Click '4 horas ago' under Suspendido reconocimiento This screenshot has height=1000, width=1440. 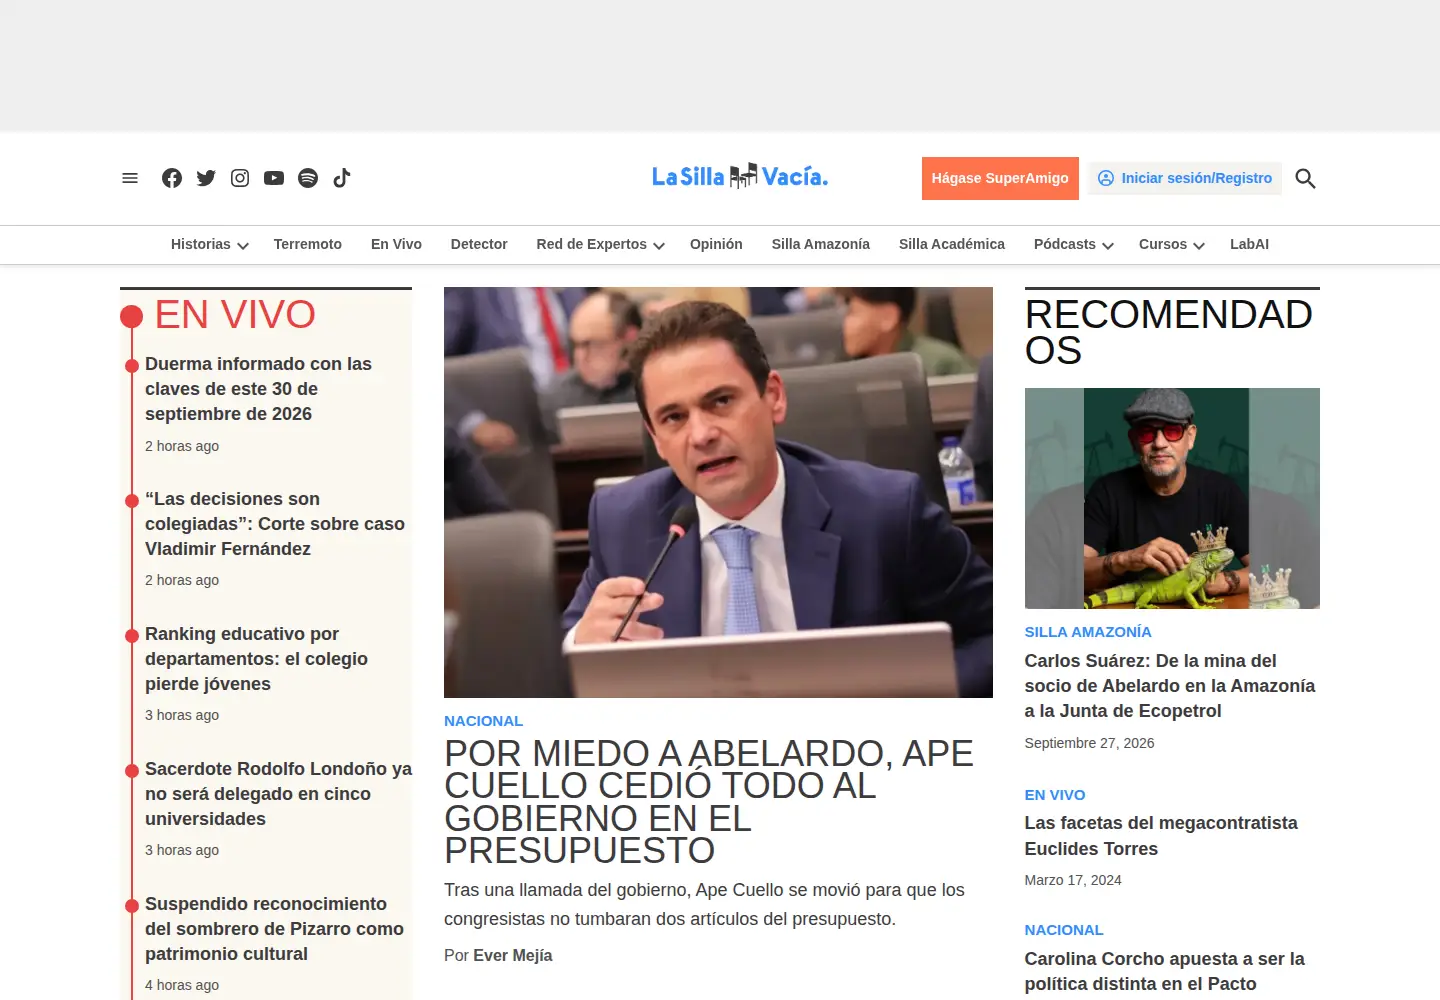(x=182, y=985)
